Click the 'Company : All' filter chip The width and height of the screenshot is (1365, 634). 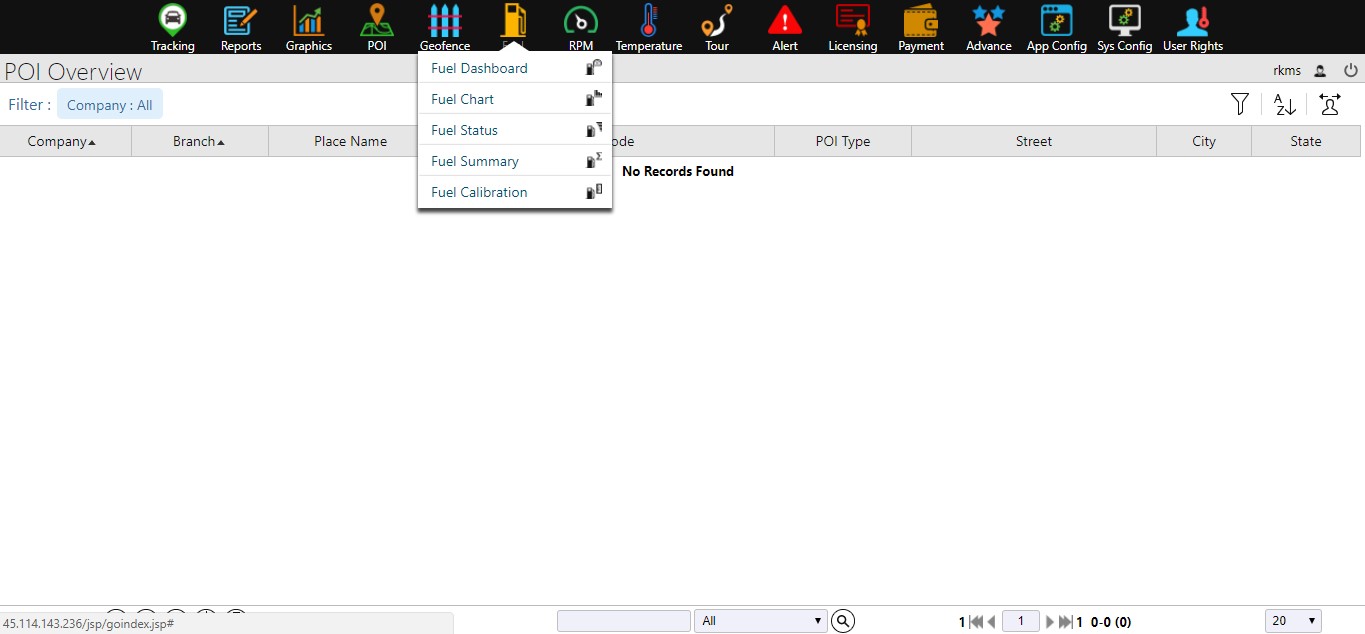pos(110,105)
